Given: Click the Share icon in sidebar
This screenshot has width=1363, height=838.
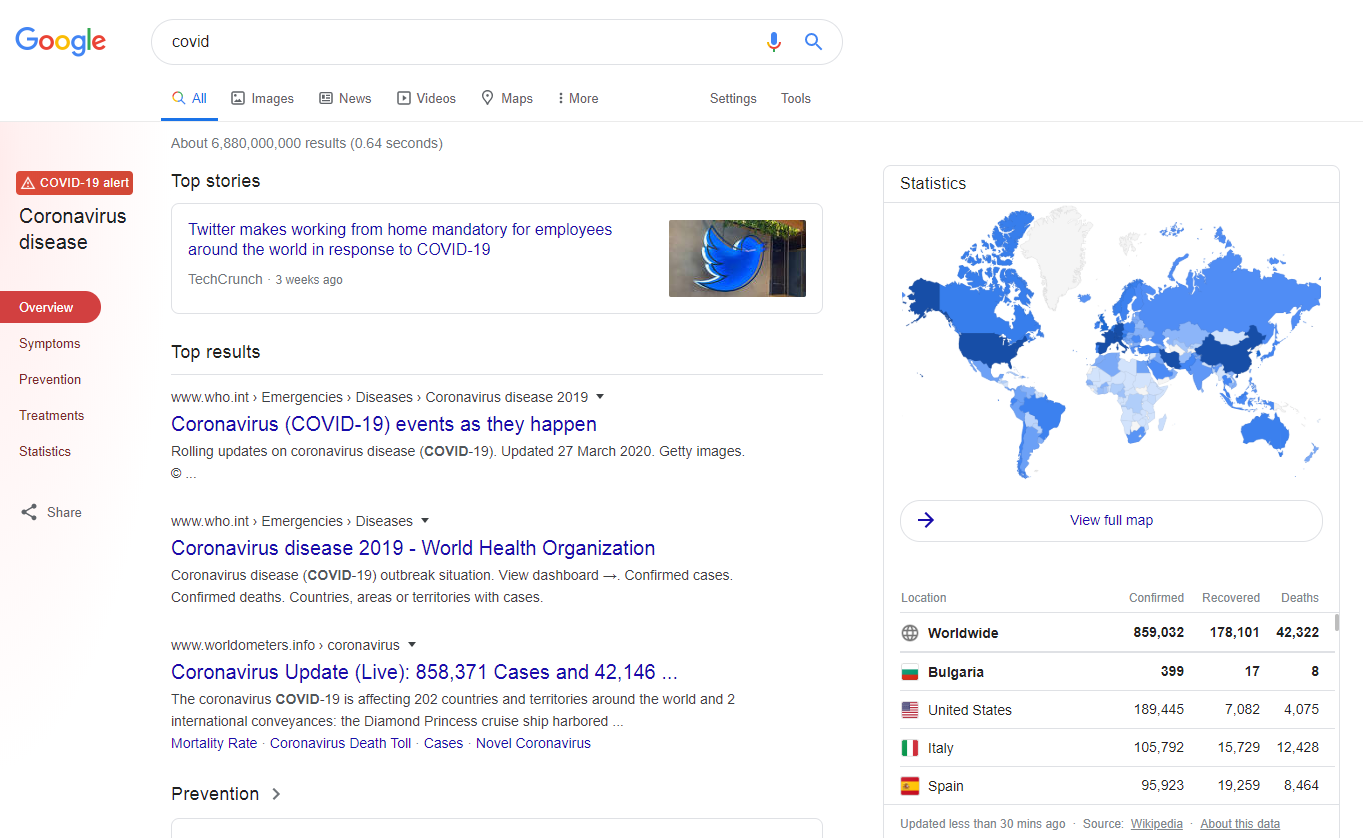Looking at the screenshot, I should pyautogui.click(x=29, y=512).
